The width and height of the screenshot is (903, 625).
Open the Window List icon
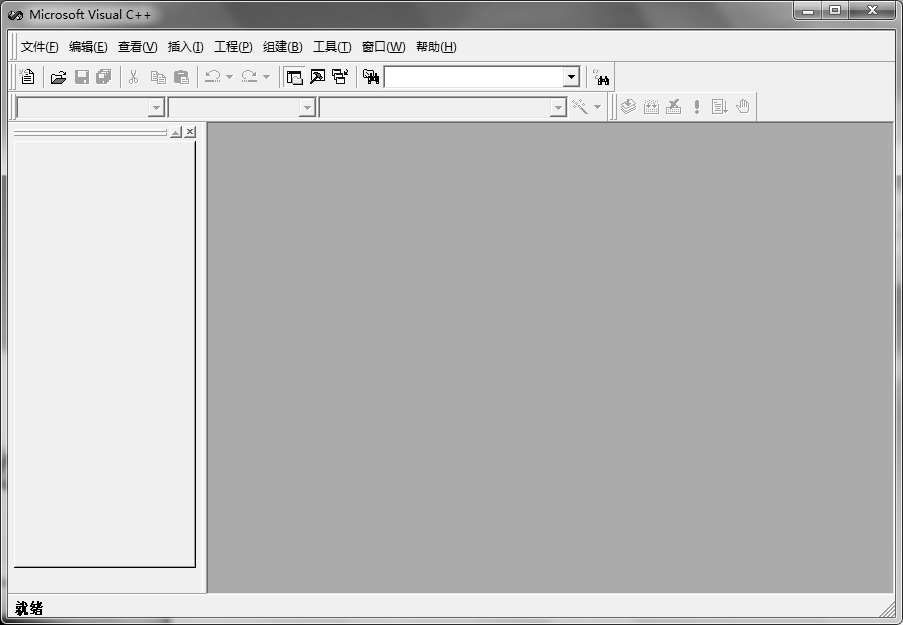(x=340, y=77)
